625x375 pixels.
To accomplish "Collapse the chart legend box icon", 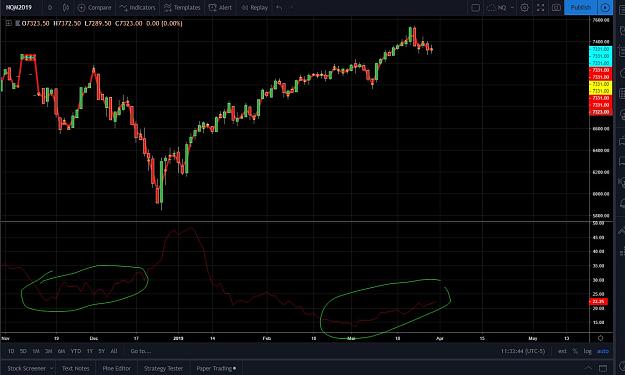I will [x=8, y=24].
